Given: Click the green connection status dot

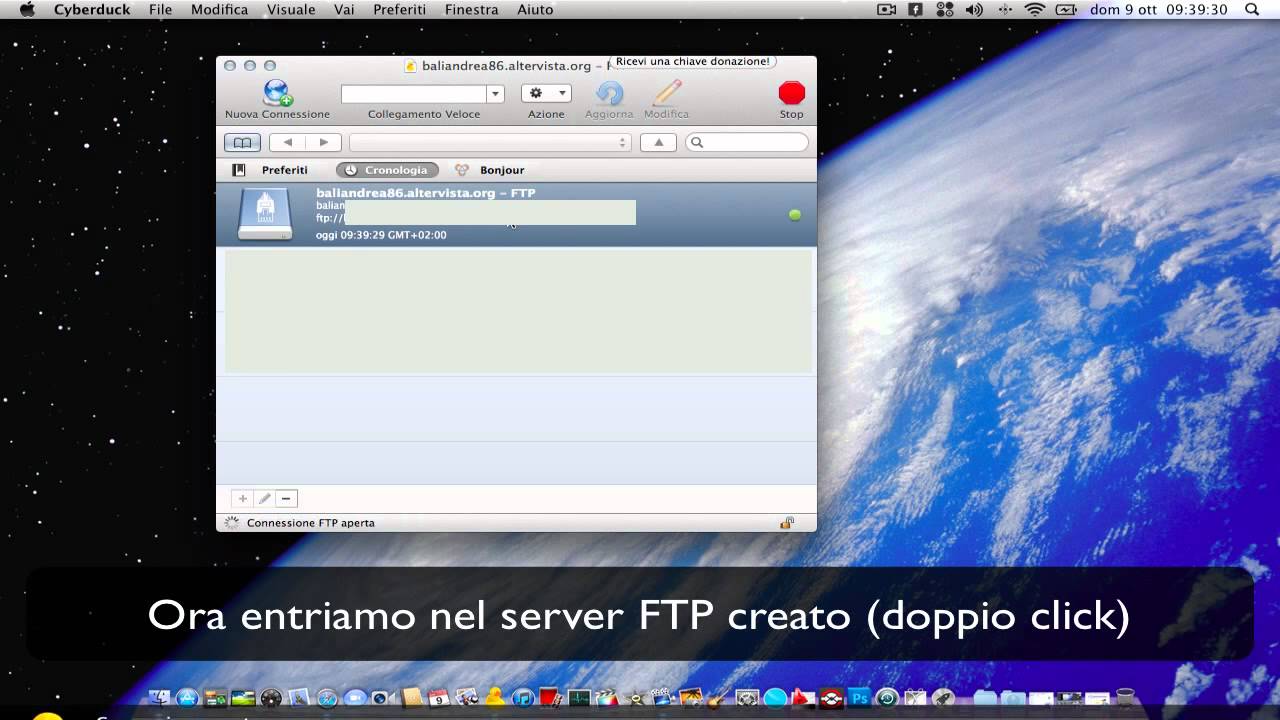Looking at the screenshot, I should click(x=795, y=214).
